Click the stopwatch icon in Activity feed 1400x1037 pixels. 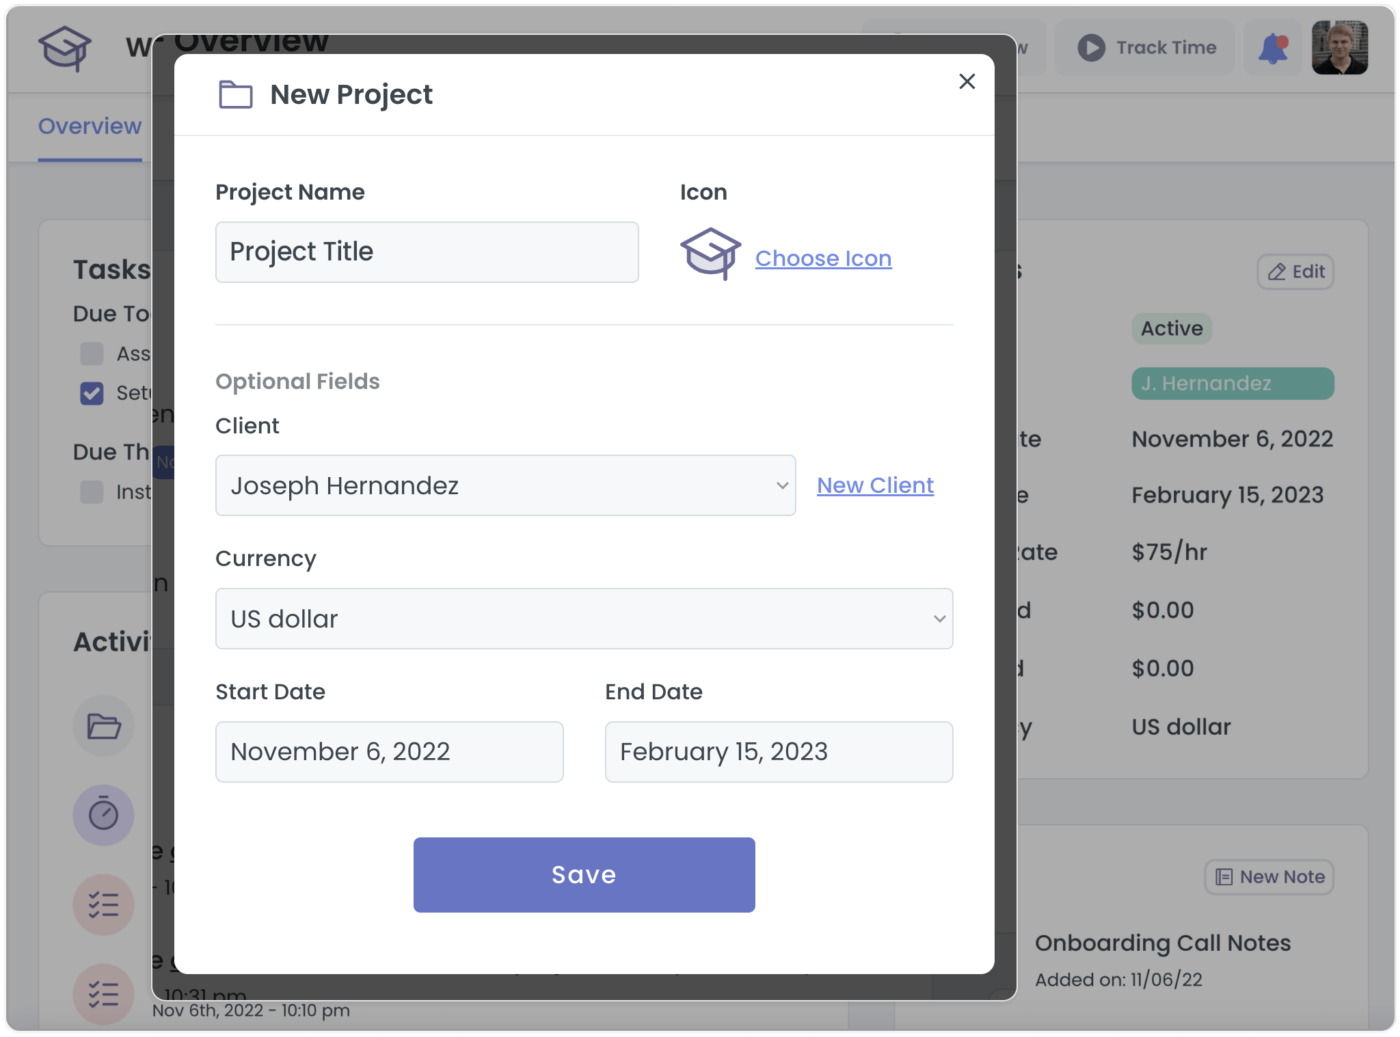click(103, 814)
